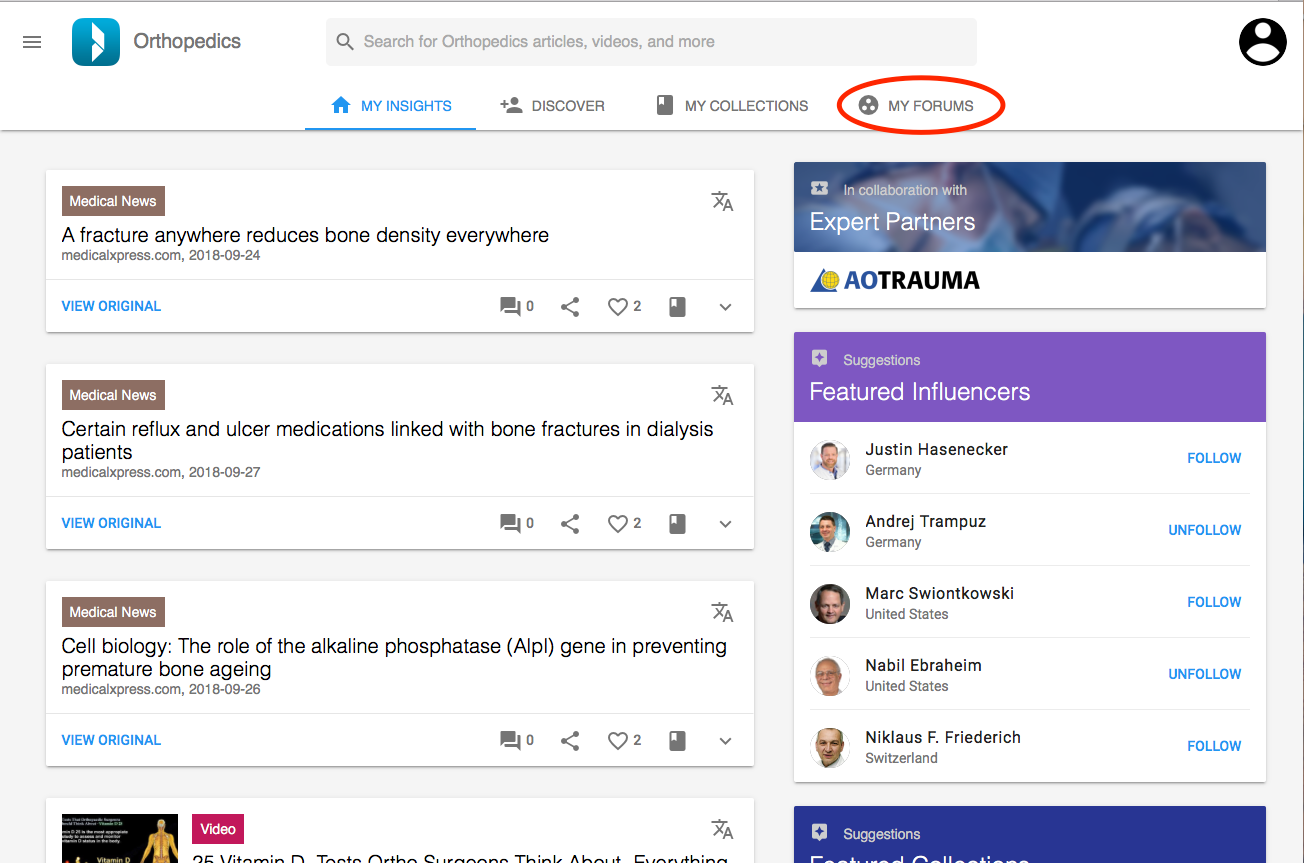Click the Video tag label
This screenshot has width=1304, height=863.
tap(218, 829)
